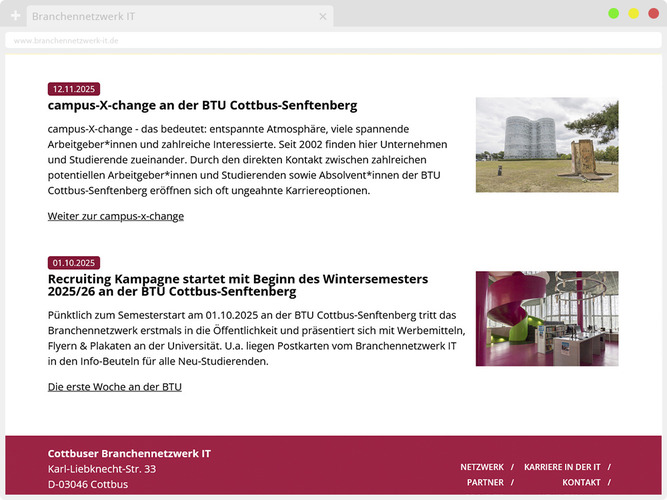667x500 pixels.
Task: Close the Branchennetzwerk IT tab
Action: 323,16
